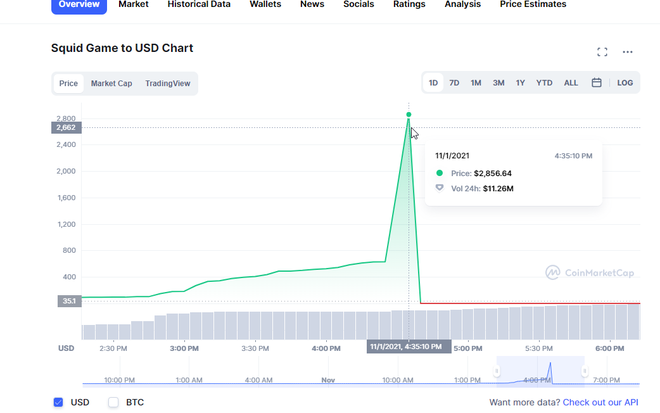
Task: Select the 1M time range
Action: coord(476,83)
